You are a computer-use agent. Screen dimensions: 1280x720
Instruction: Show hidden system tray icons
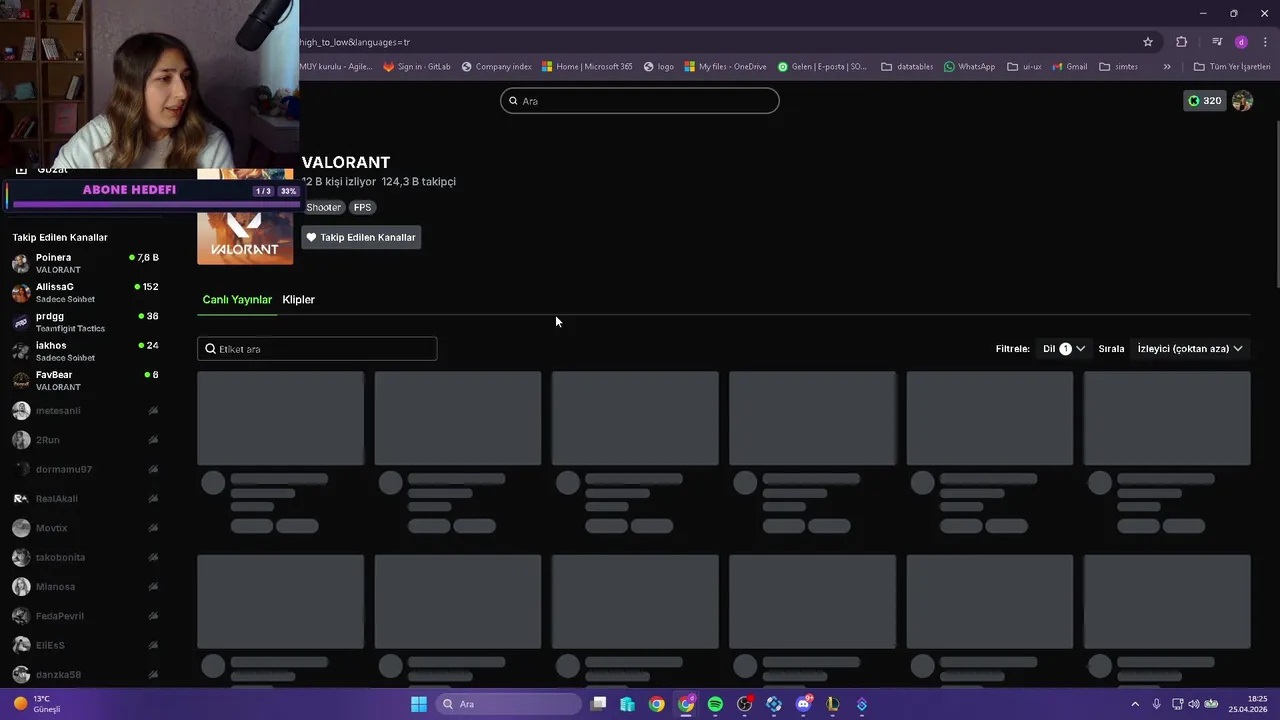click(x=1135, y=704)
